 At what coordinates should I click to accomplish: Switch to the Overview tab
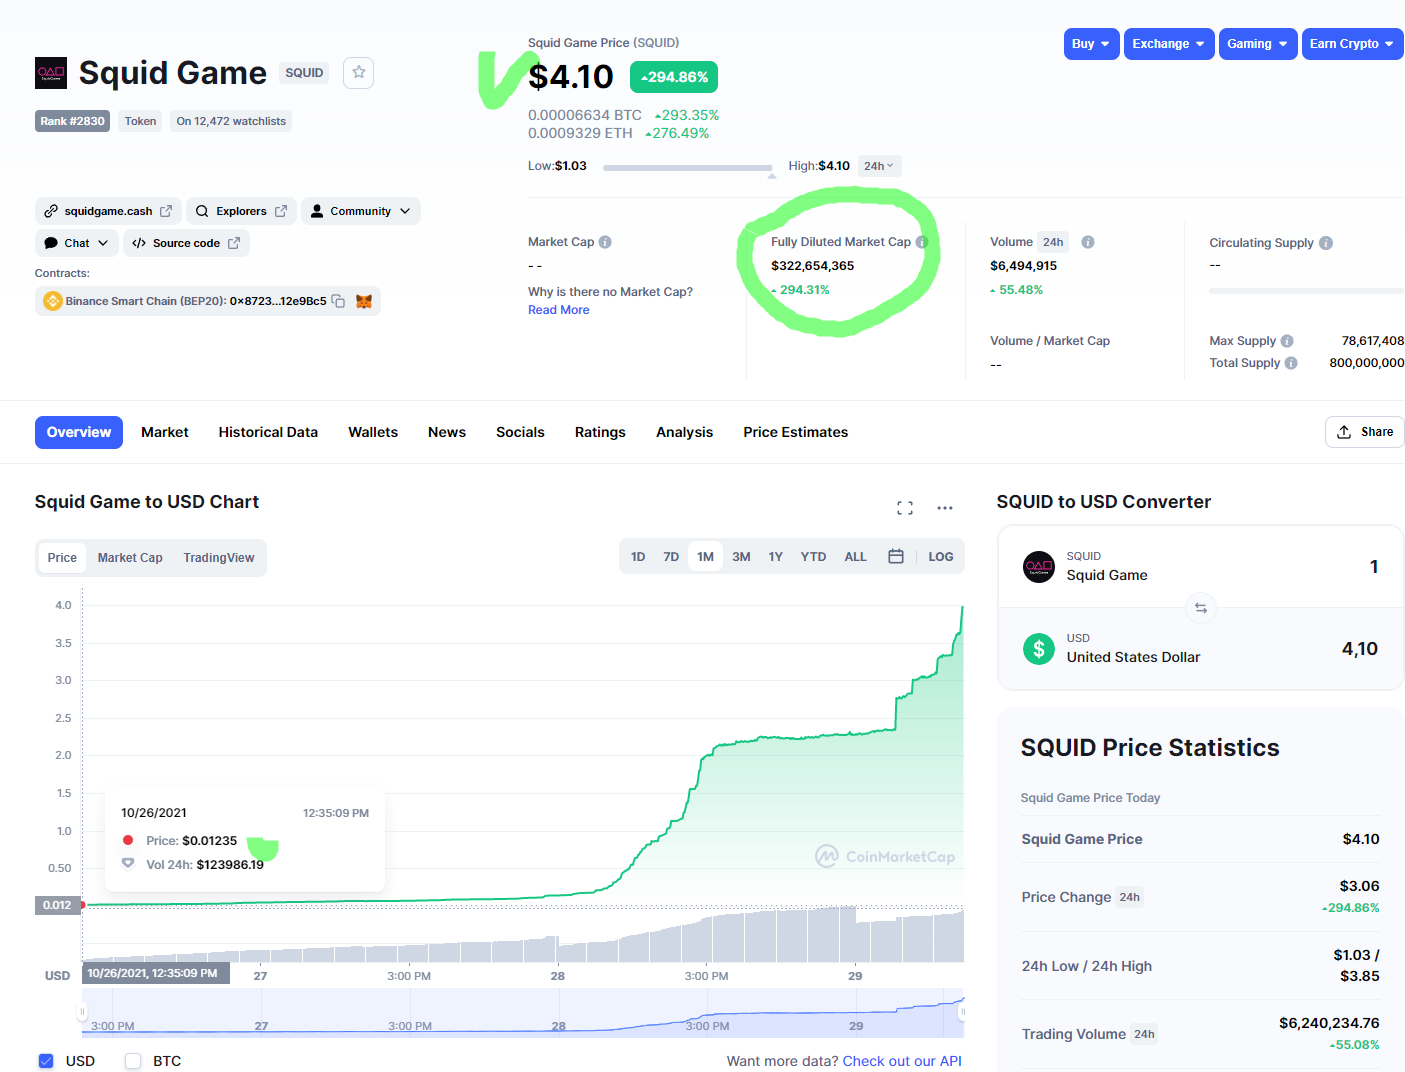point(79,432)
